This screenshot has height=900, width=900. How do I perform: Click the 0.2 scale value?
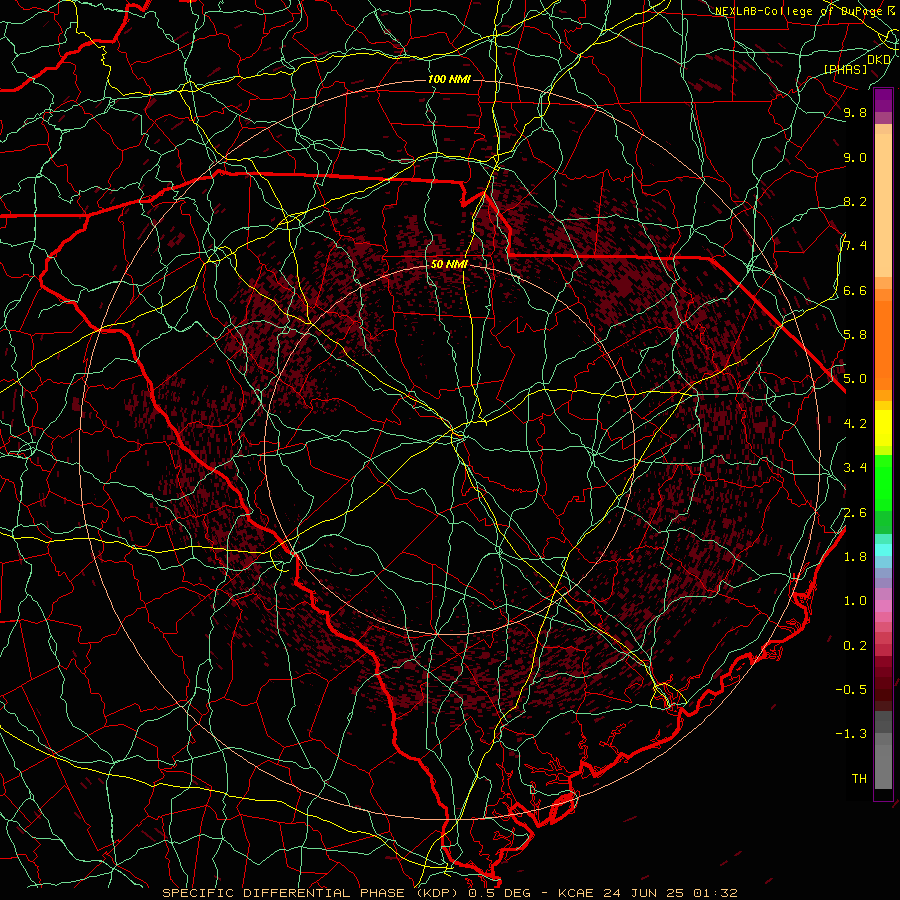pyautogui.click(x=855, y=645)
